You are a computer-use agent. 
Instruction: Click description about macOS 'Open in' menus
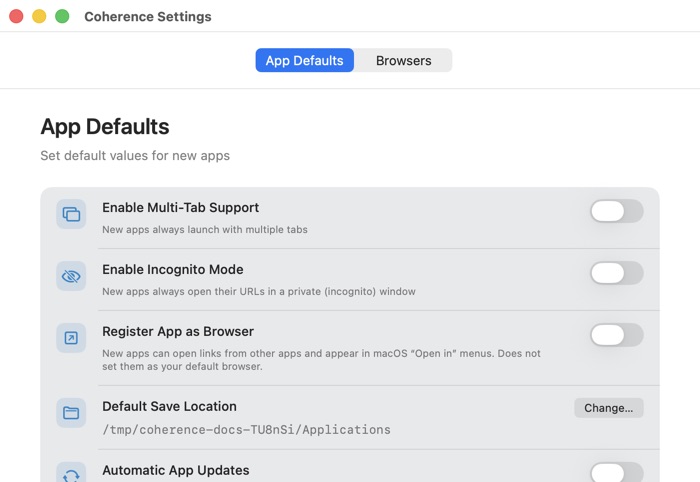pyautogui.click(x=321, y=360)
